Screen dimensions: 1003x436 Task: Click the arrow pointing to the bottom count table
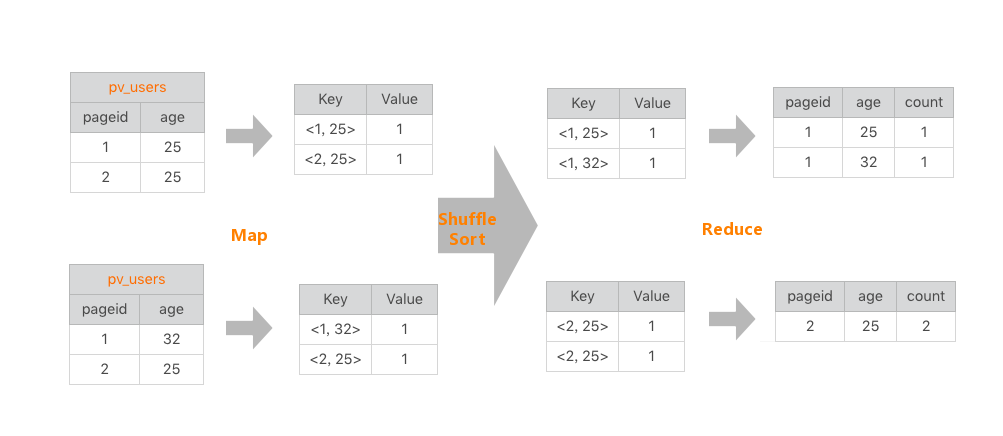click(x=732, y=320)
